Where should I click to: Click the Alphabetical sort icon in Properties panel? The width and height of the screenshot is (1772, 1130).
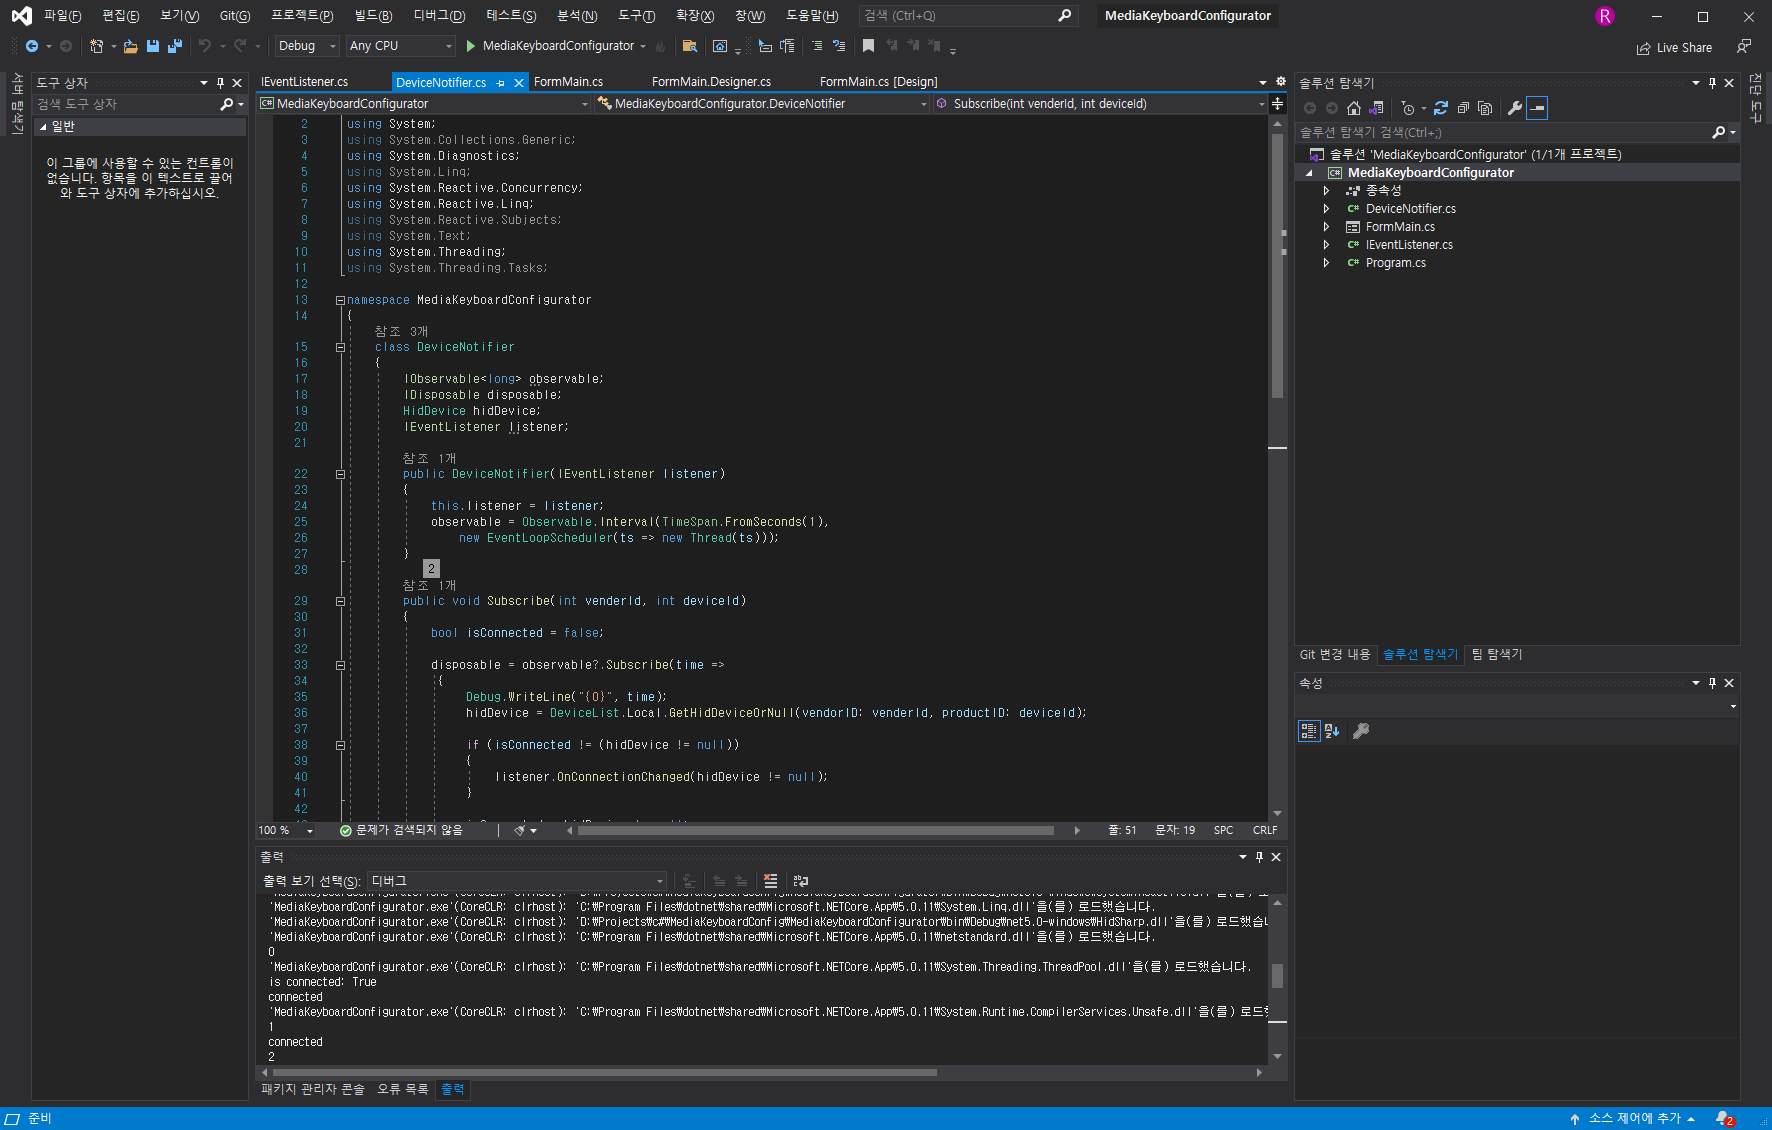pos(1332,731)
